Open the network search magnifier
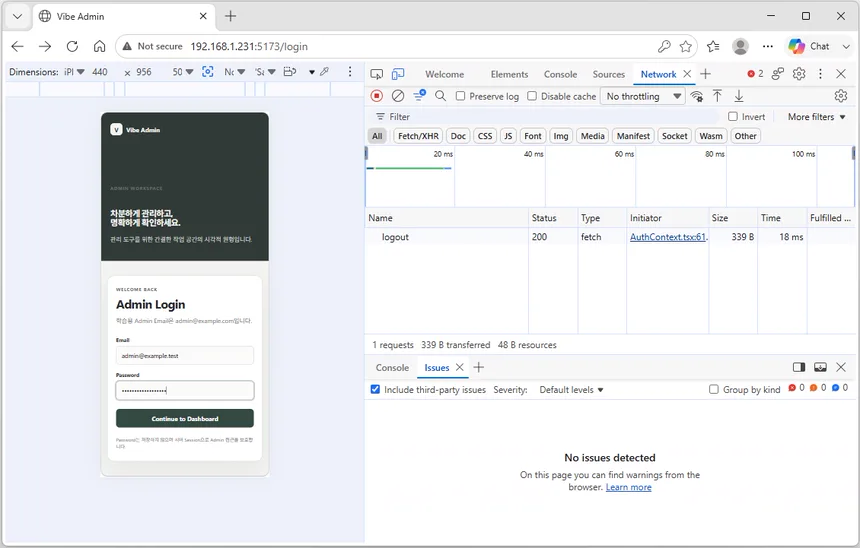The height and width of the screenshot is (548, 860). pyautogui.click(x=440, y=96)
